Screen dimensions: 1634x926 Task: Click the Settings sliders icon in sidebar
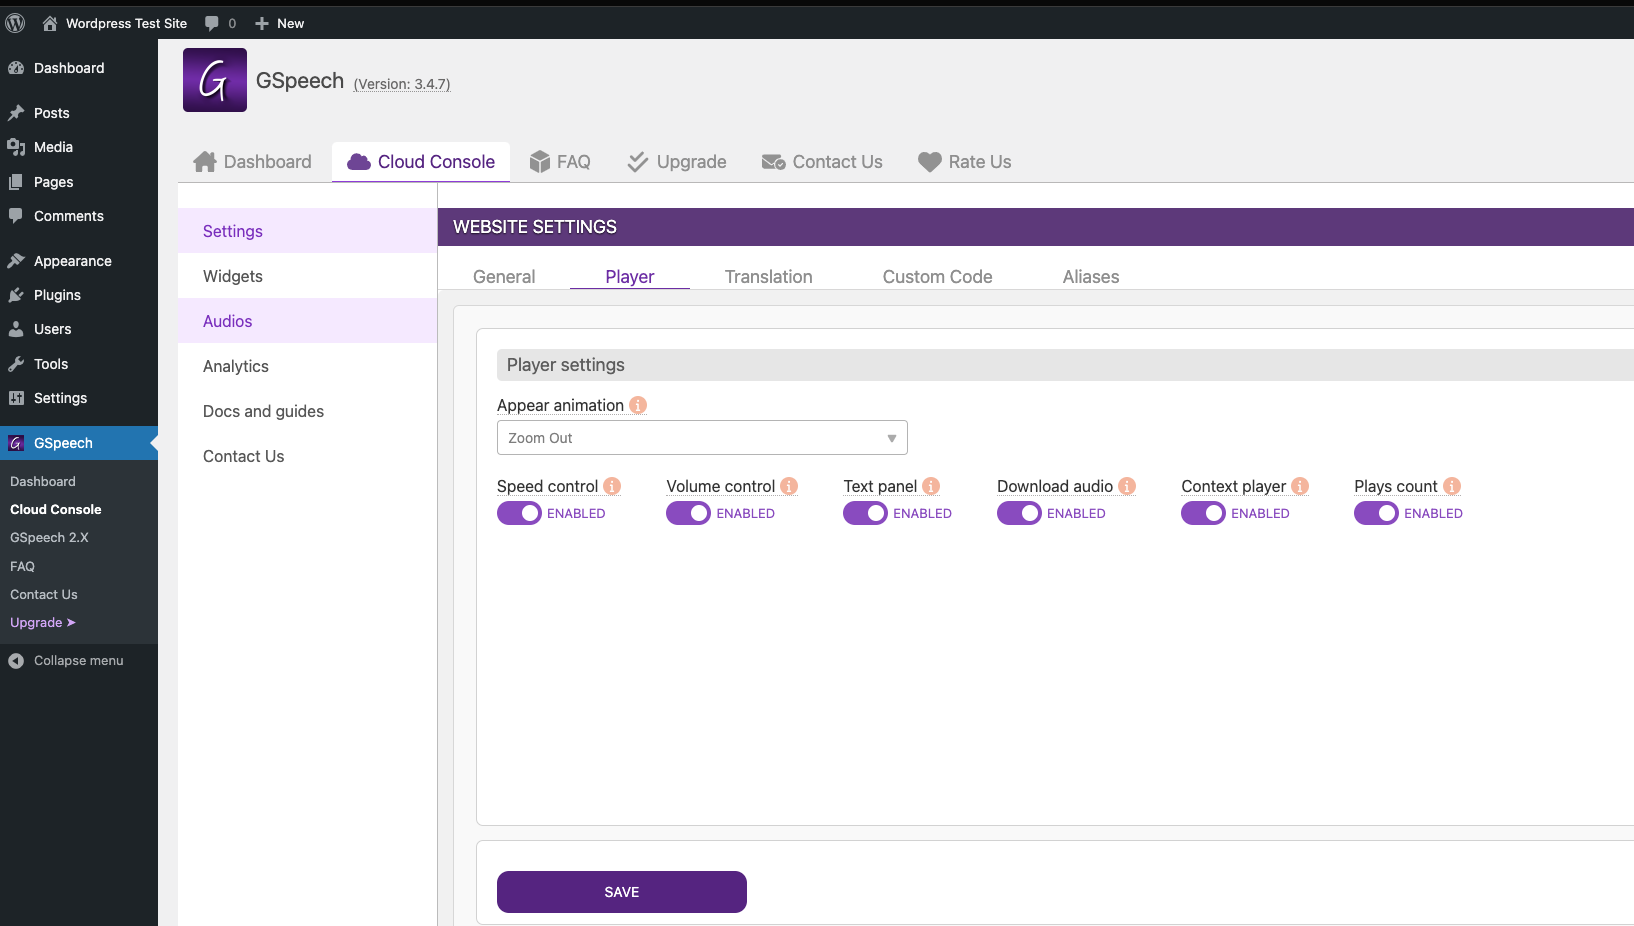click(x=16, y=398)
